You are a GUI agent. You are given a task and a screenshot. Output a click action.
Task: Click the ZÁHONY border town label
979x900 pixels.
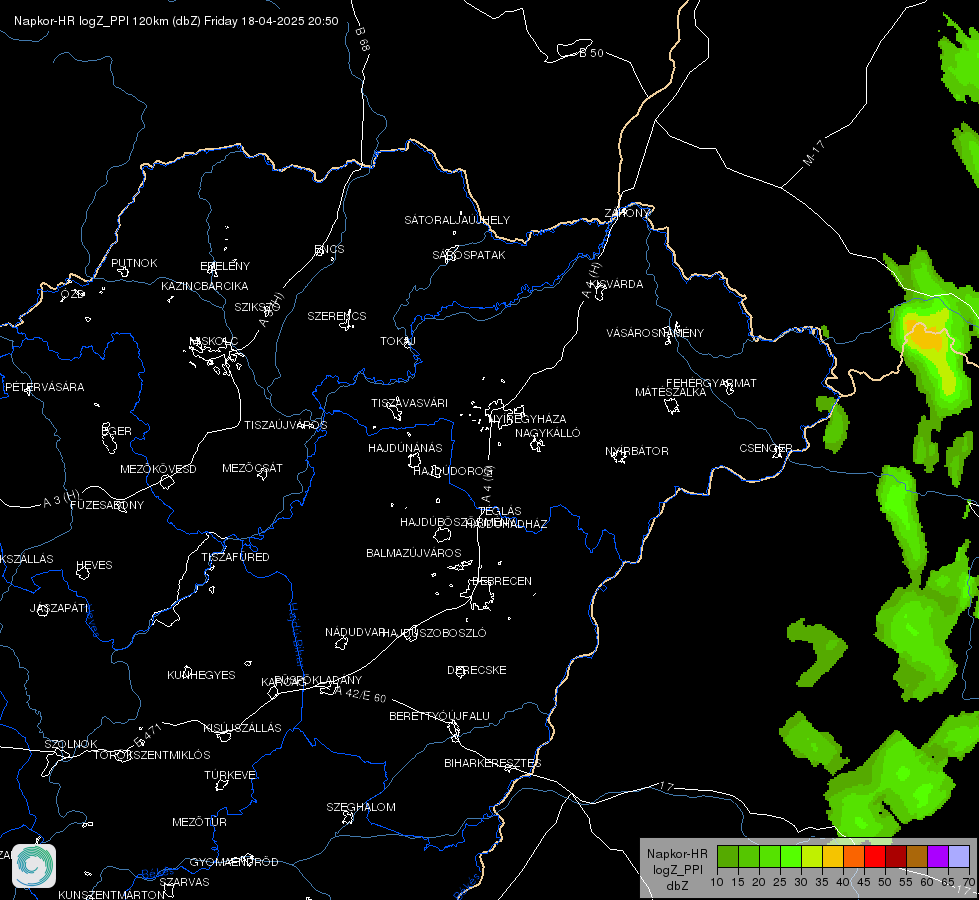(627, 213)
